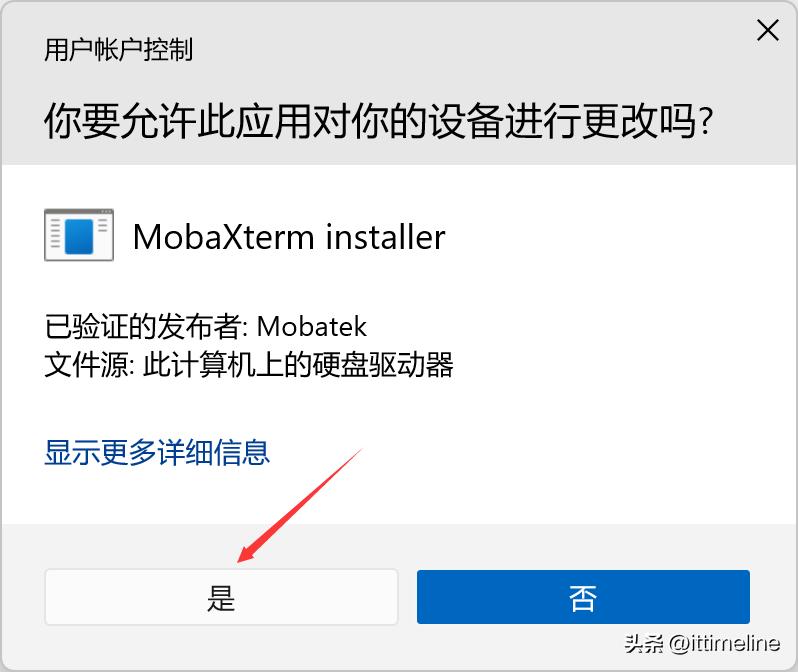798x672 pixels.
Task: Click the blue 否 (No) button
Action: pos(583,597)
